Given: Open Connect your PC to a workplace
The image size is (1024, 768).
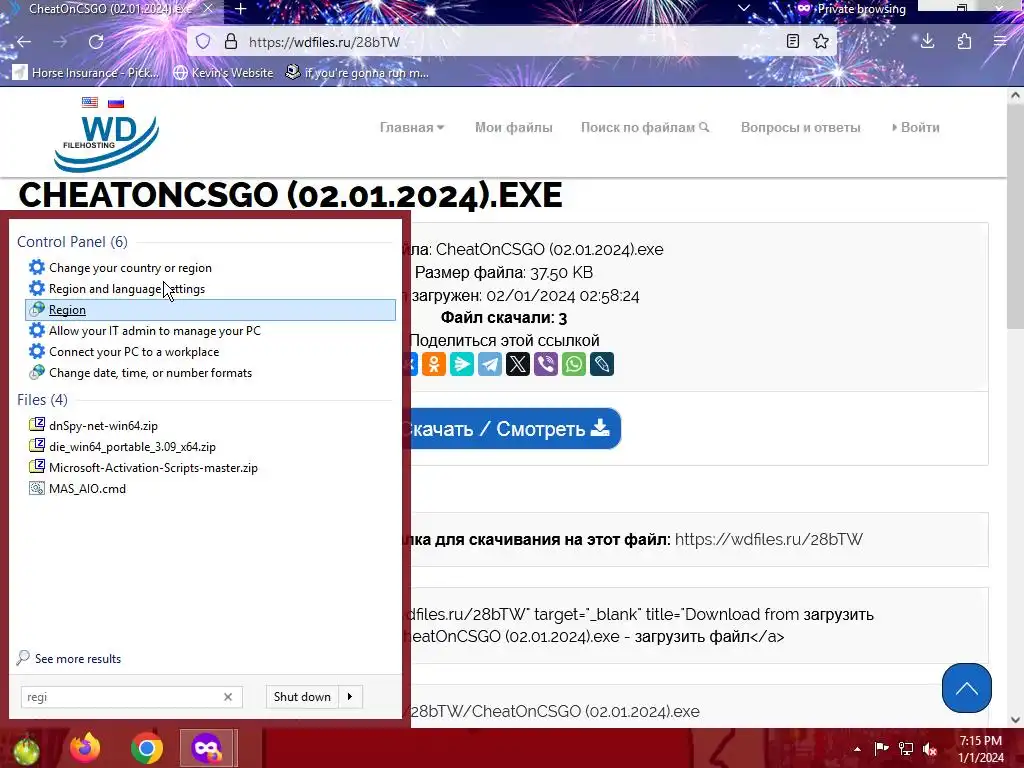Looking at the screenshot, I should (x=210, y=351).
